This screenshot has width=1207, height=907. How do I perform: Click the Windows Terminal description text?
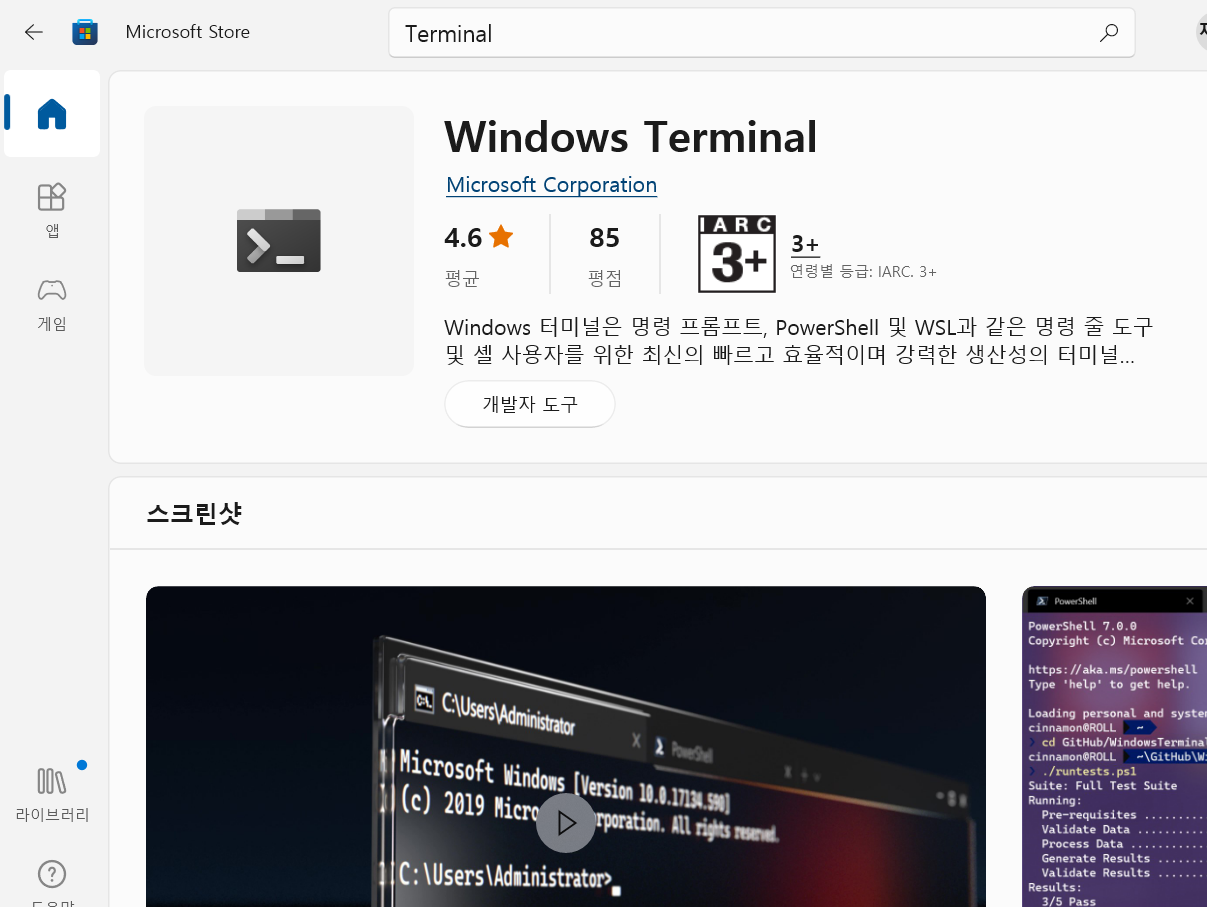(798, 340)
